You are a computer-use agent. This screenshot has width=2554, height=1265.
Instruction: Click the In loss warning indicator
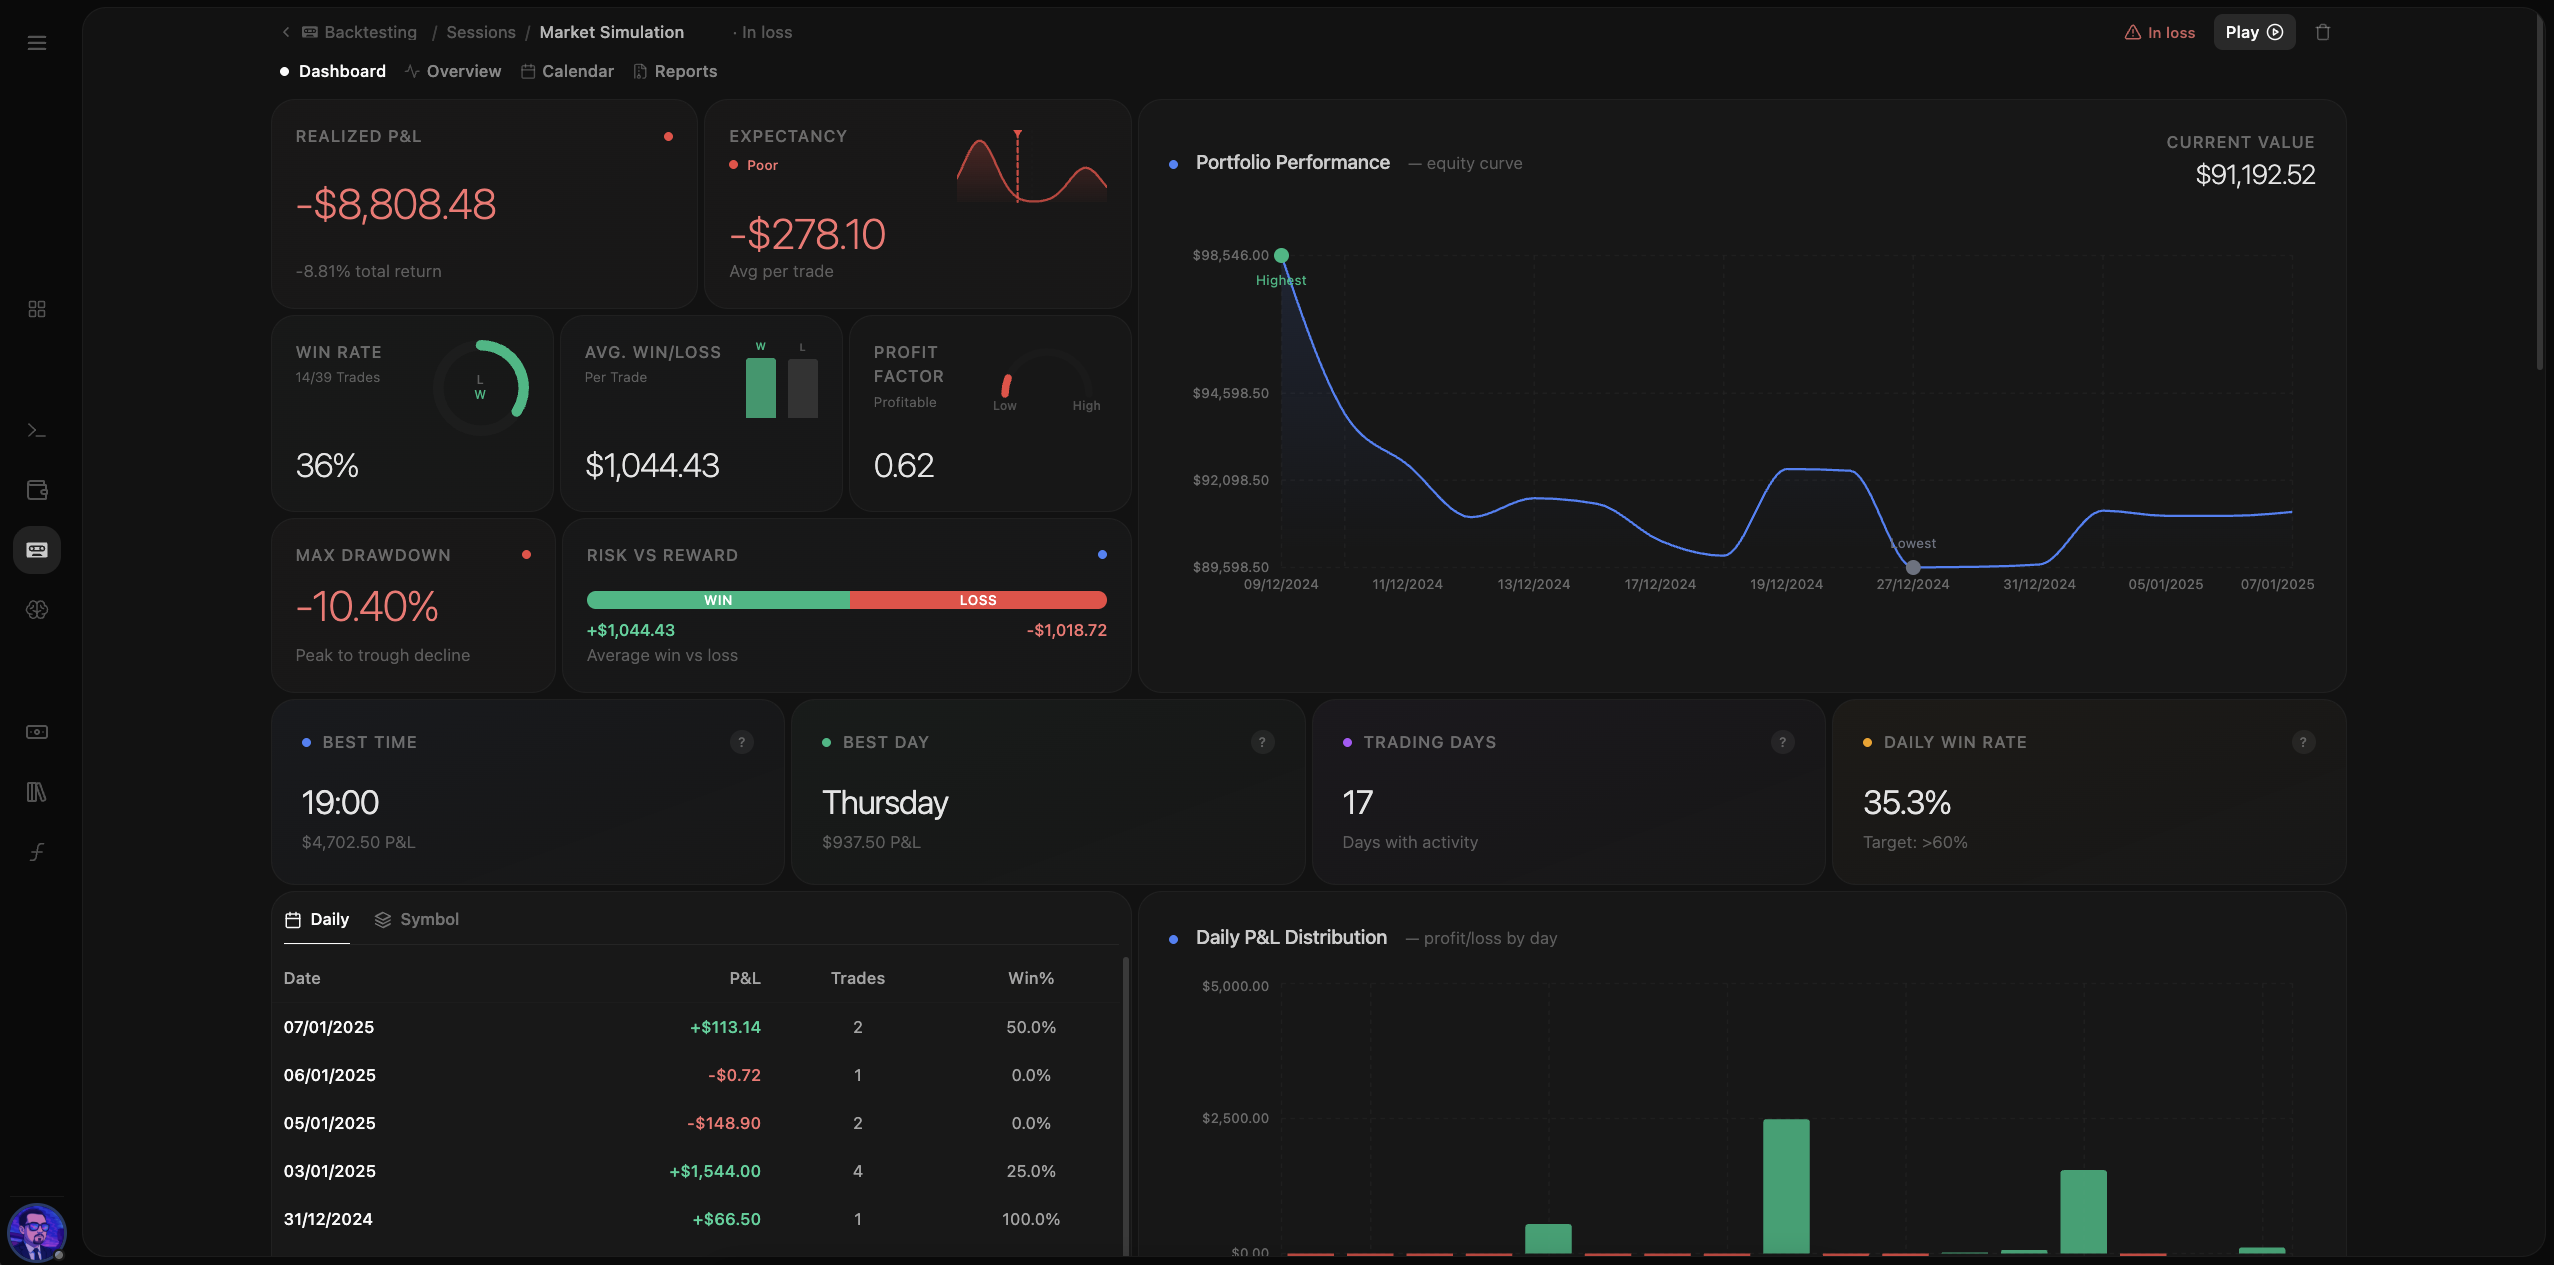(2160, 32)
